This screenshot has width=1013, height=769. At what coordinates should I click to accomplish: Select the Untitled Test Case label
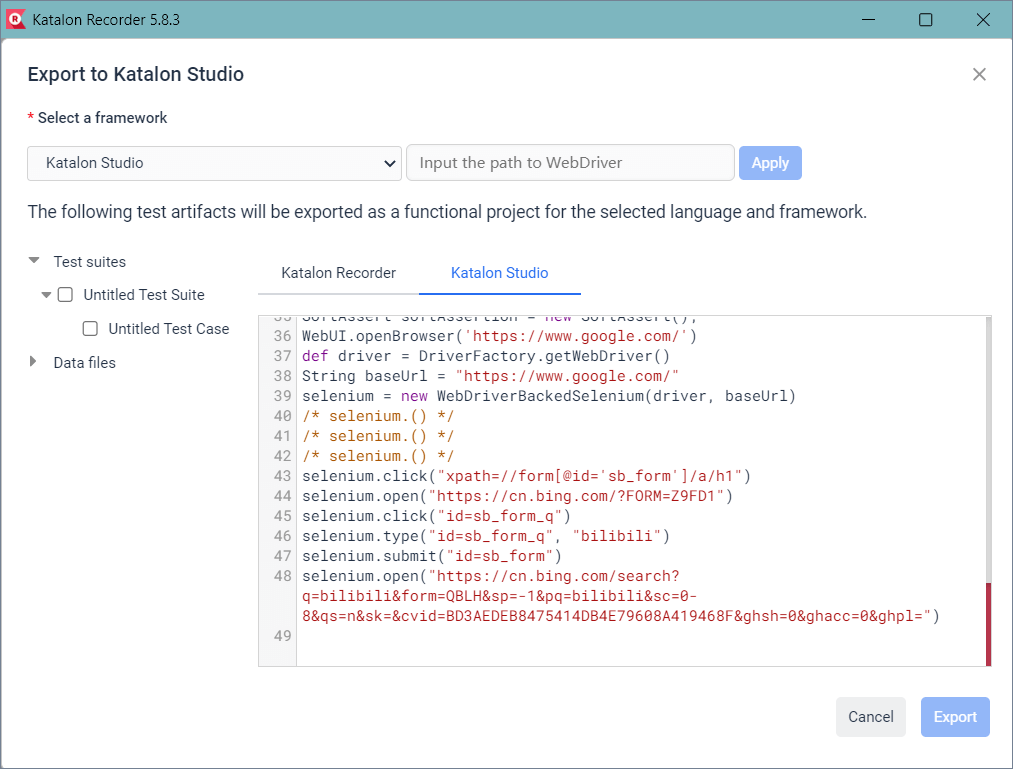click(169, 329)
